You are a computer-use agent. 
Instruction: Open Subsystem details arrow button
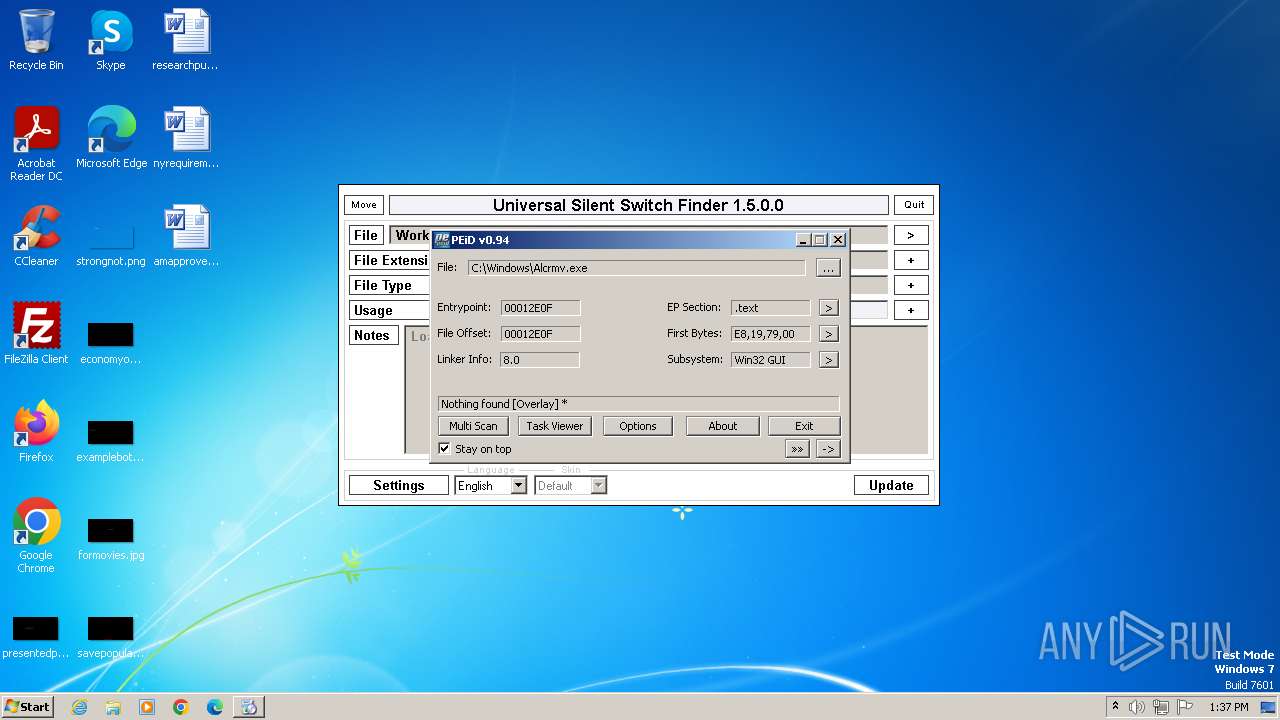coord(828,360)
